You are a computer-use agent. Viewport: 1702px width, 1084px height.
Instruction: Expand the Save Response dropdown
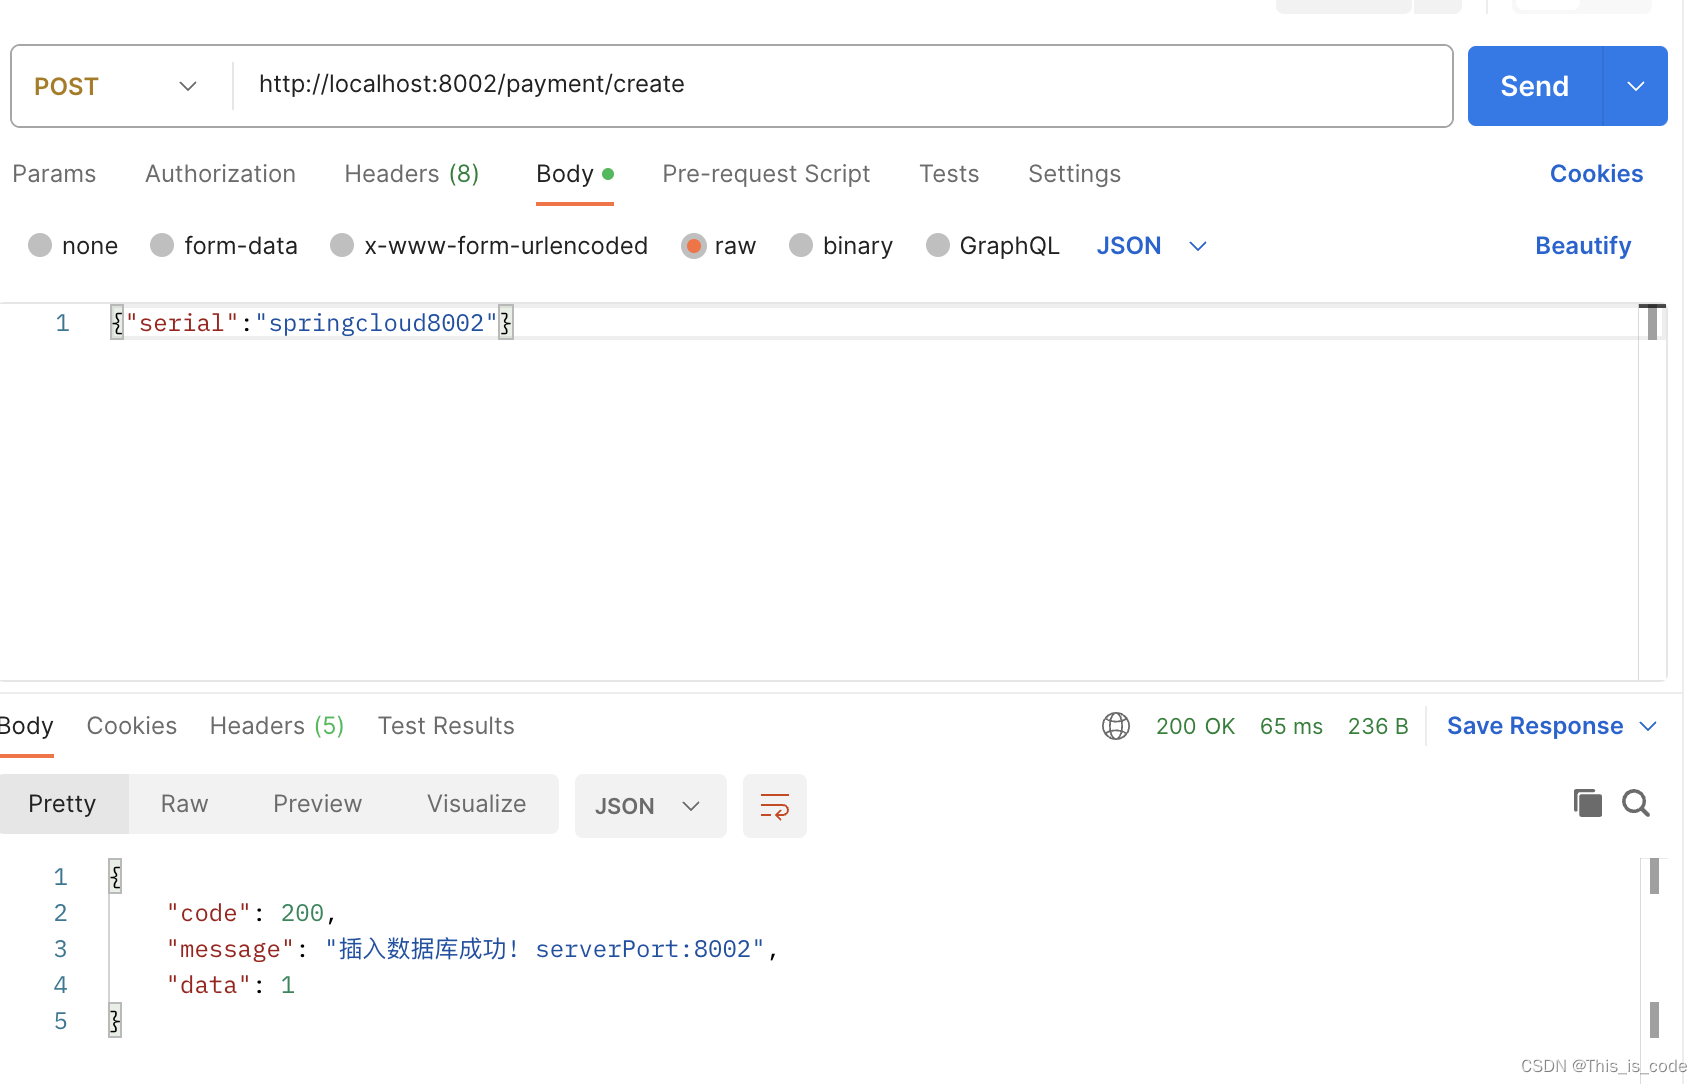pos(1650,726)
